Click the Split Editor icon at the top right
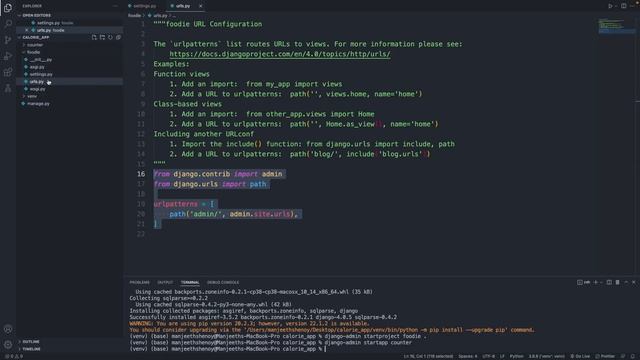This screenshot has height=360, width=640. click(x=624, y=6)
